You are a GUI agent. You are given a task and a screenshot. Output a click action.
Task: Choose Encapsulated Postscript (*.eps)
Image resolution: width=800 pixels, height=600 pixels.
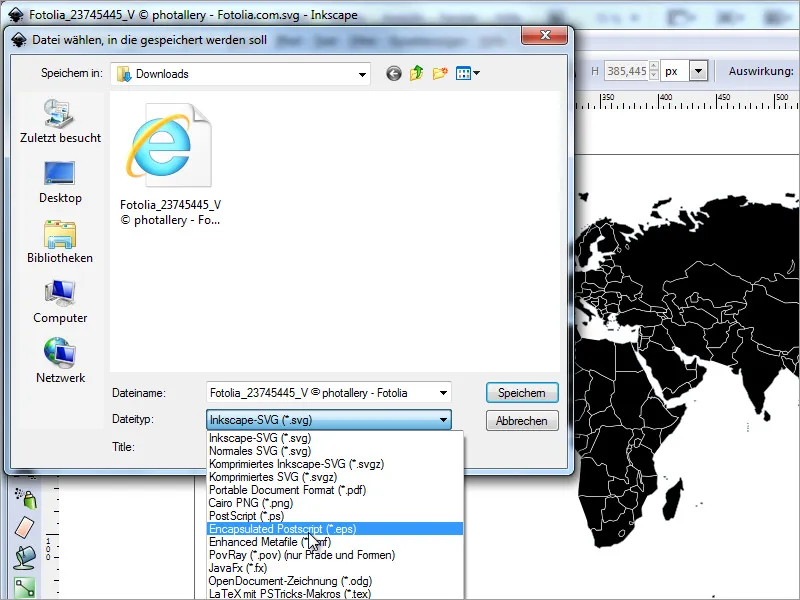(x=335, y=529)
